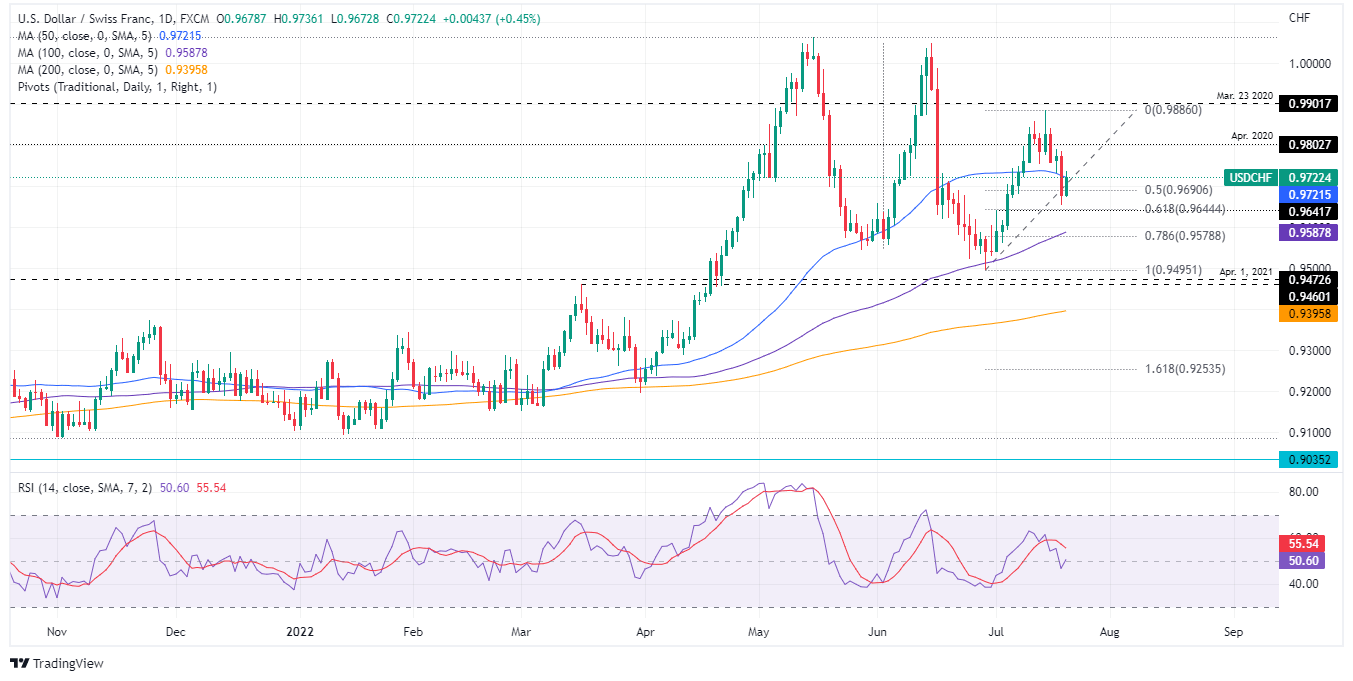Click the TradingView text link
This screenshot has height=681, width=1353.
point(69,663)
